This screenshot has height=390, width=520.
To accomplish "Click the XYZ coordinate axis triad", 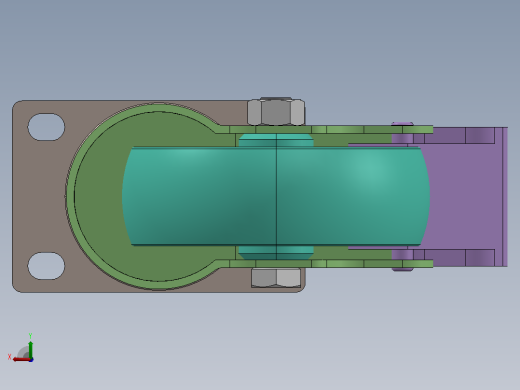I will [x=21, y=348].
